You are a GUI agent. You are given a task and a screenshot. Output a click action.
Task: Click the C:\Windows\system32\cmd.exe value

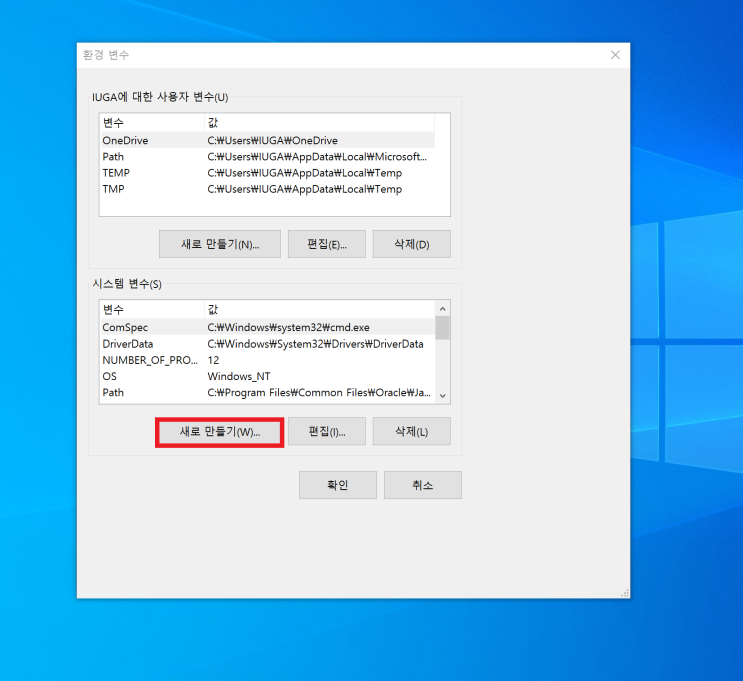[289, 327]
